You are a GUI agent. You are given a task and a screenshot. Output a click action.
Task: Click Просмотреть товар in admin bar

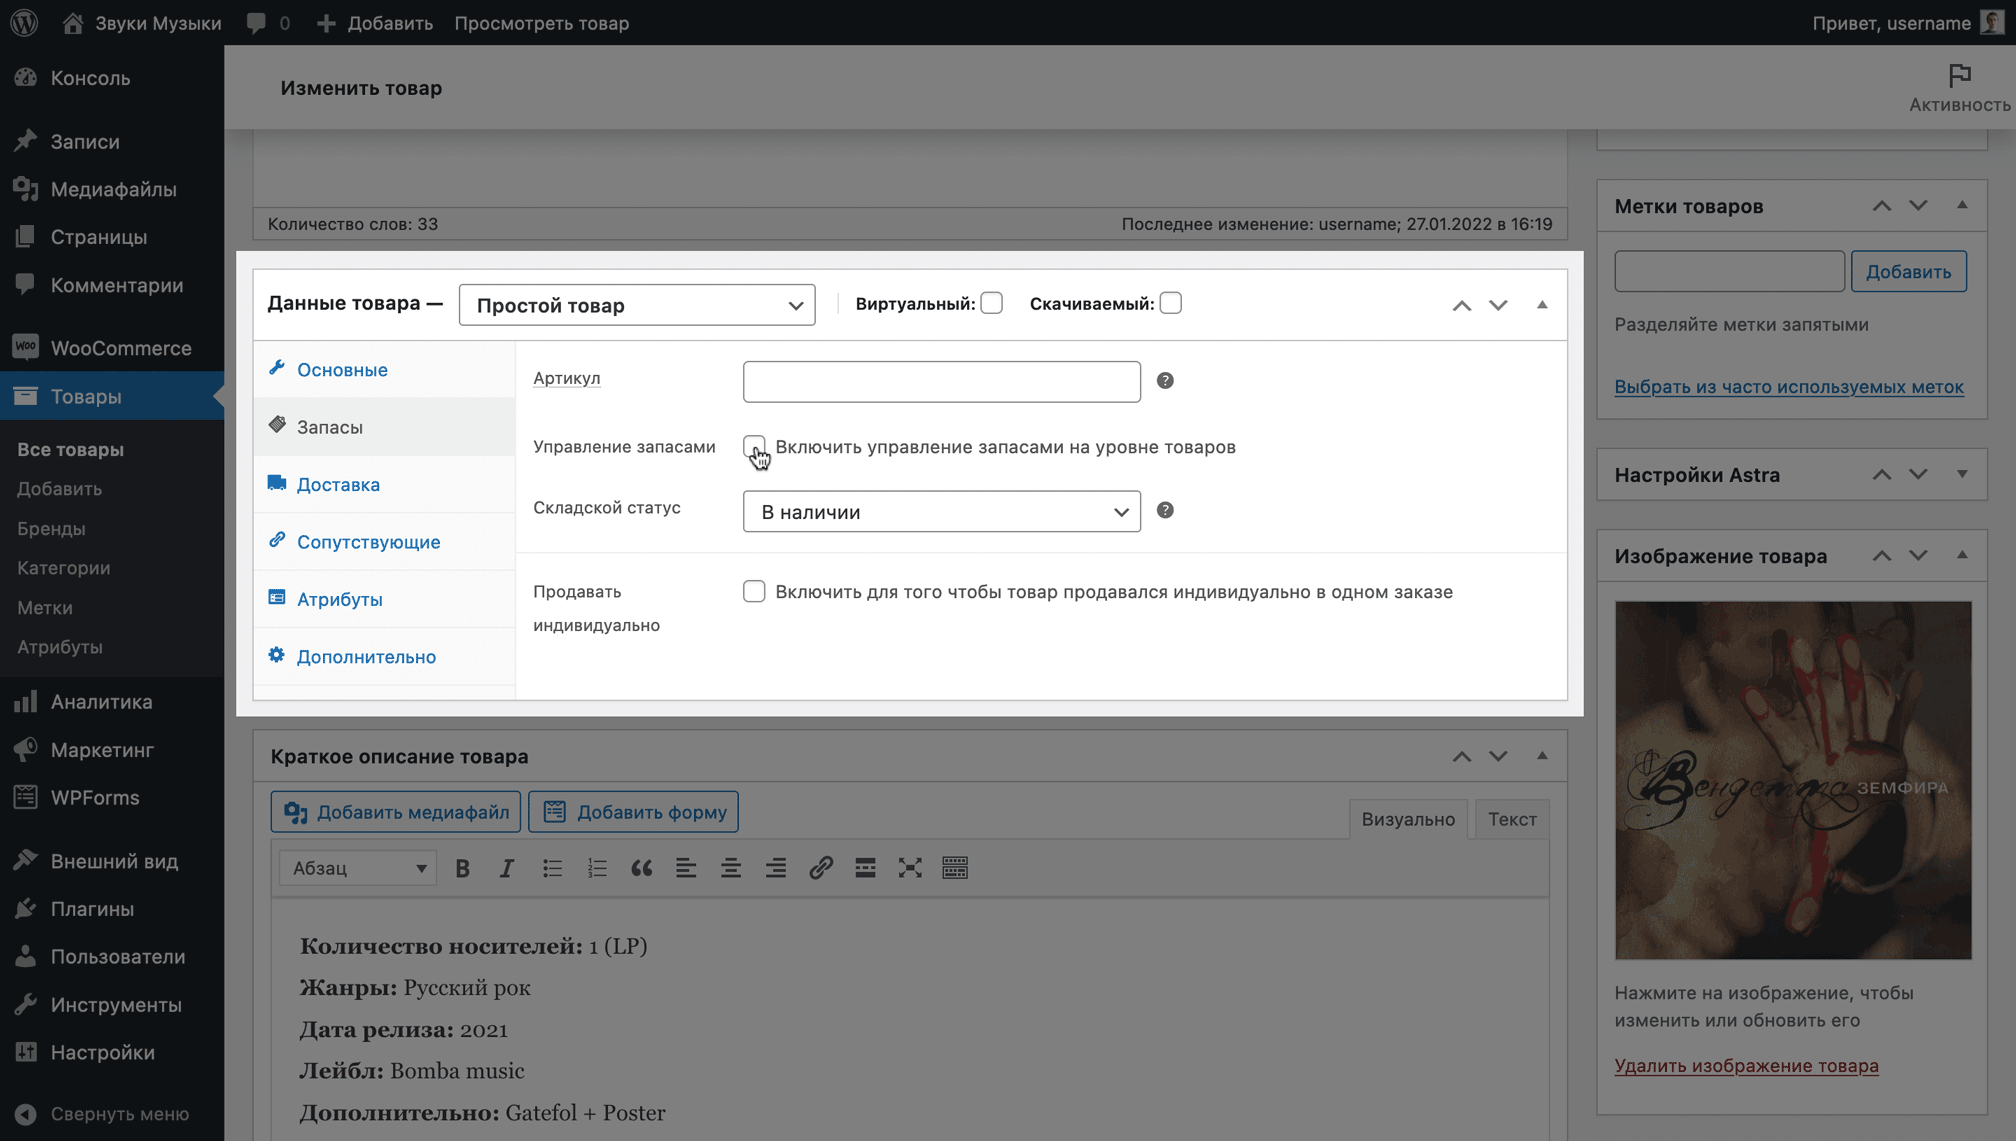[541, 22]
